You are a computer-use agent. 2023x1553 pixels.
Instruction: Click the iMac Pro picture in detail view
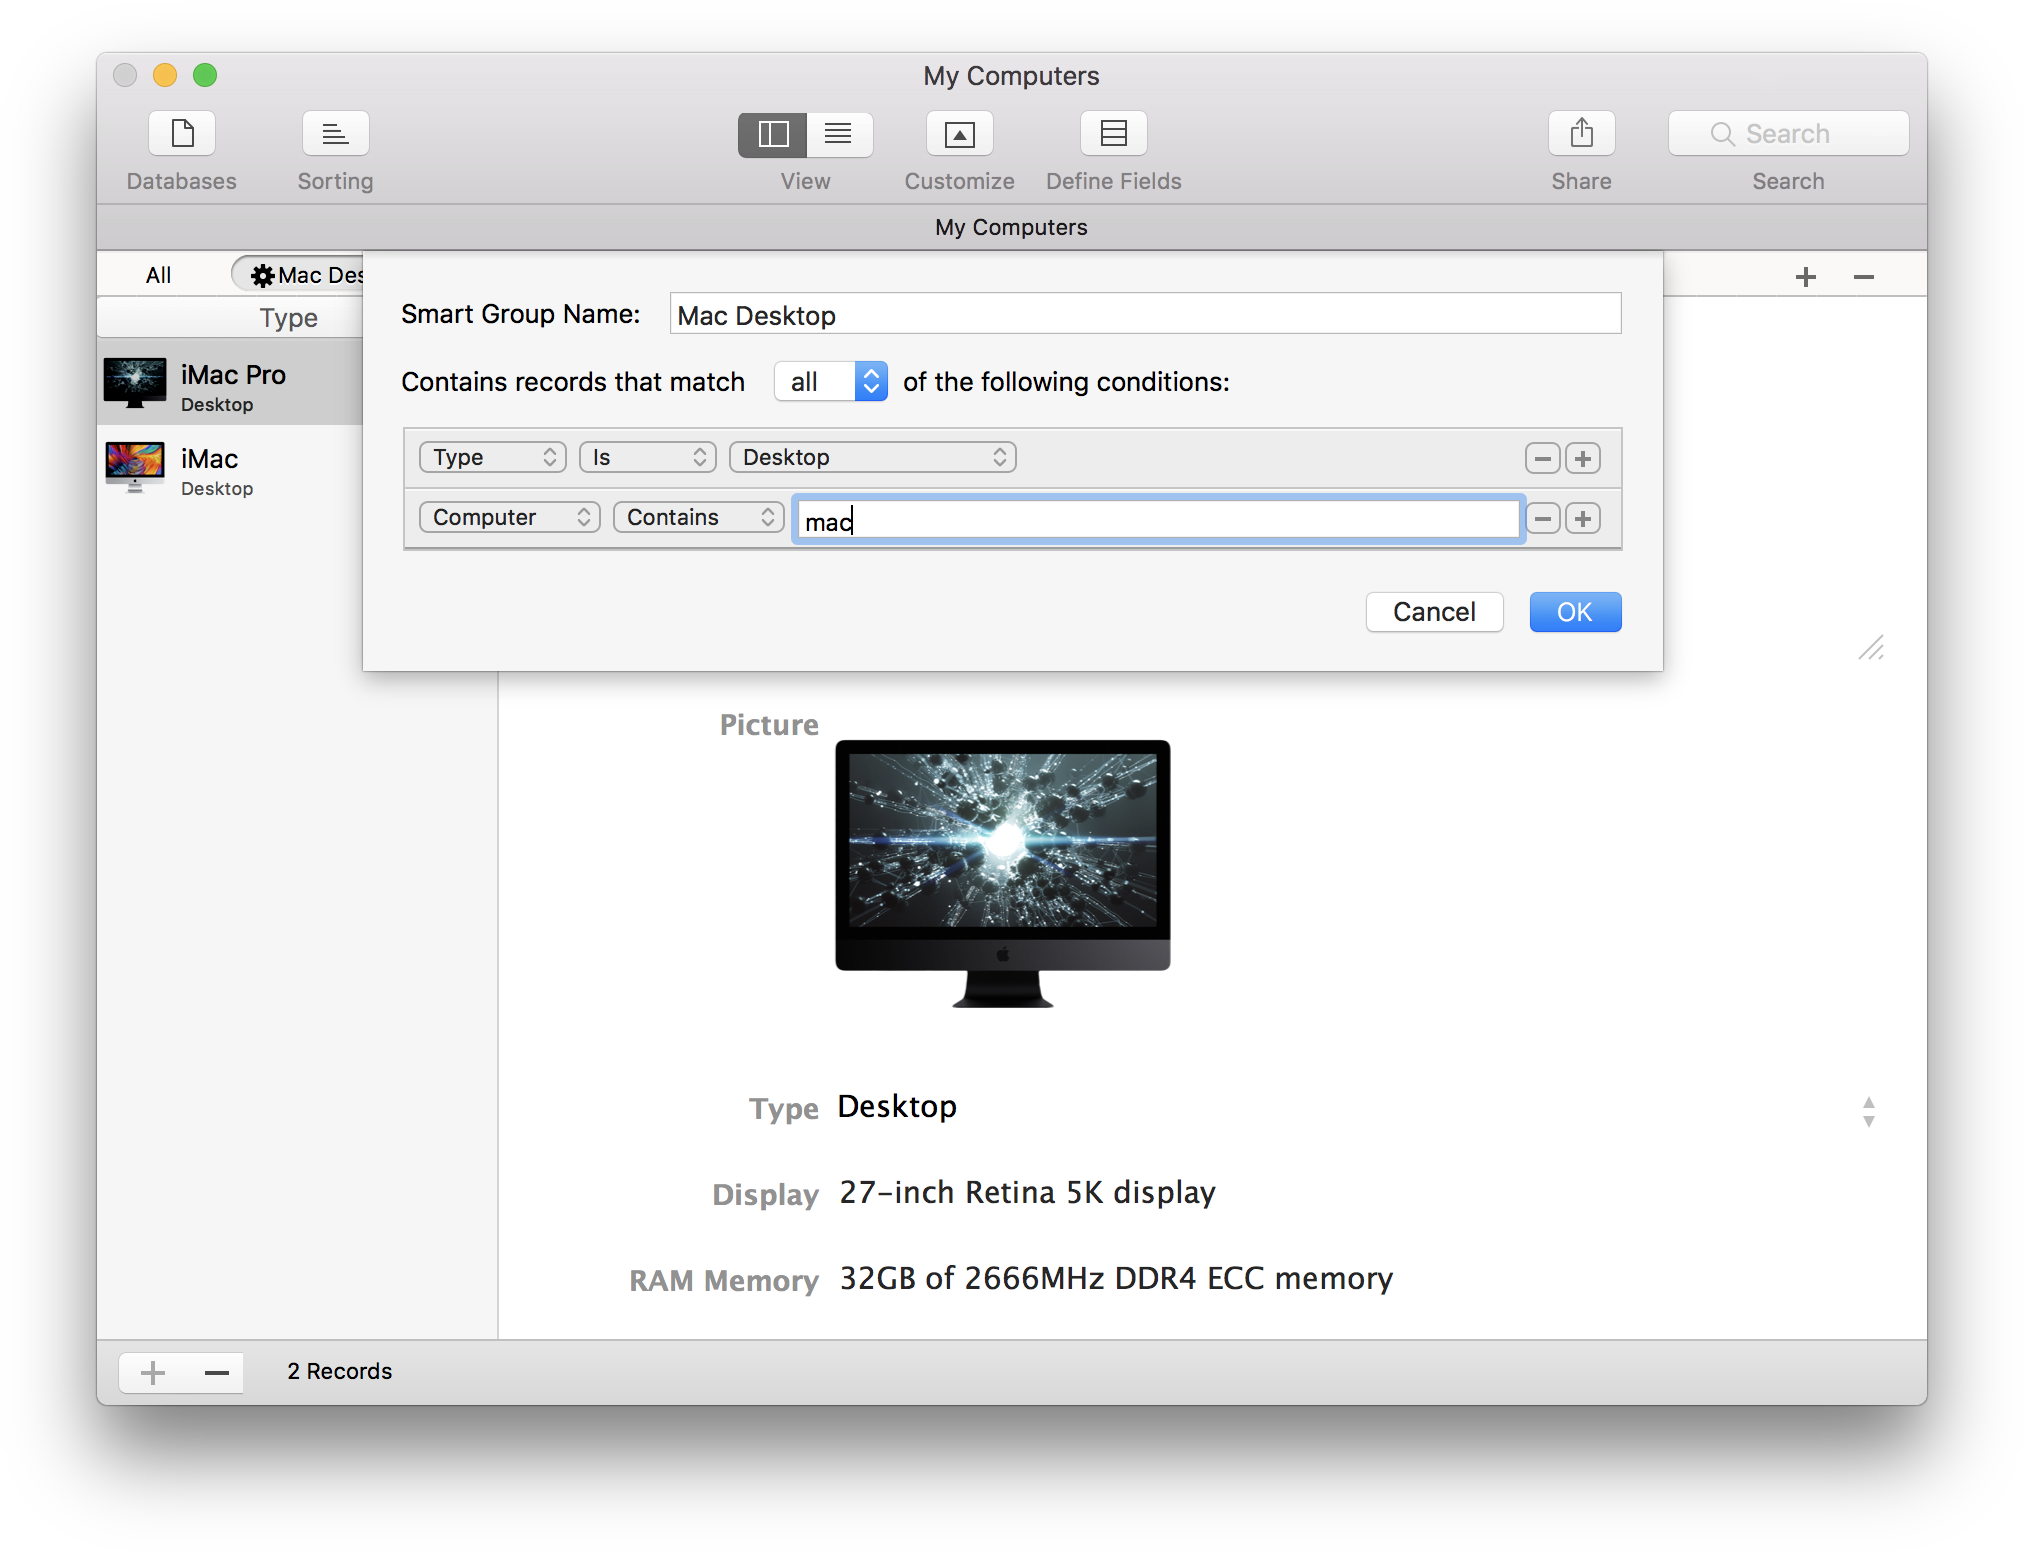click(1003, 874)
